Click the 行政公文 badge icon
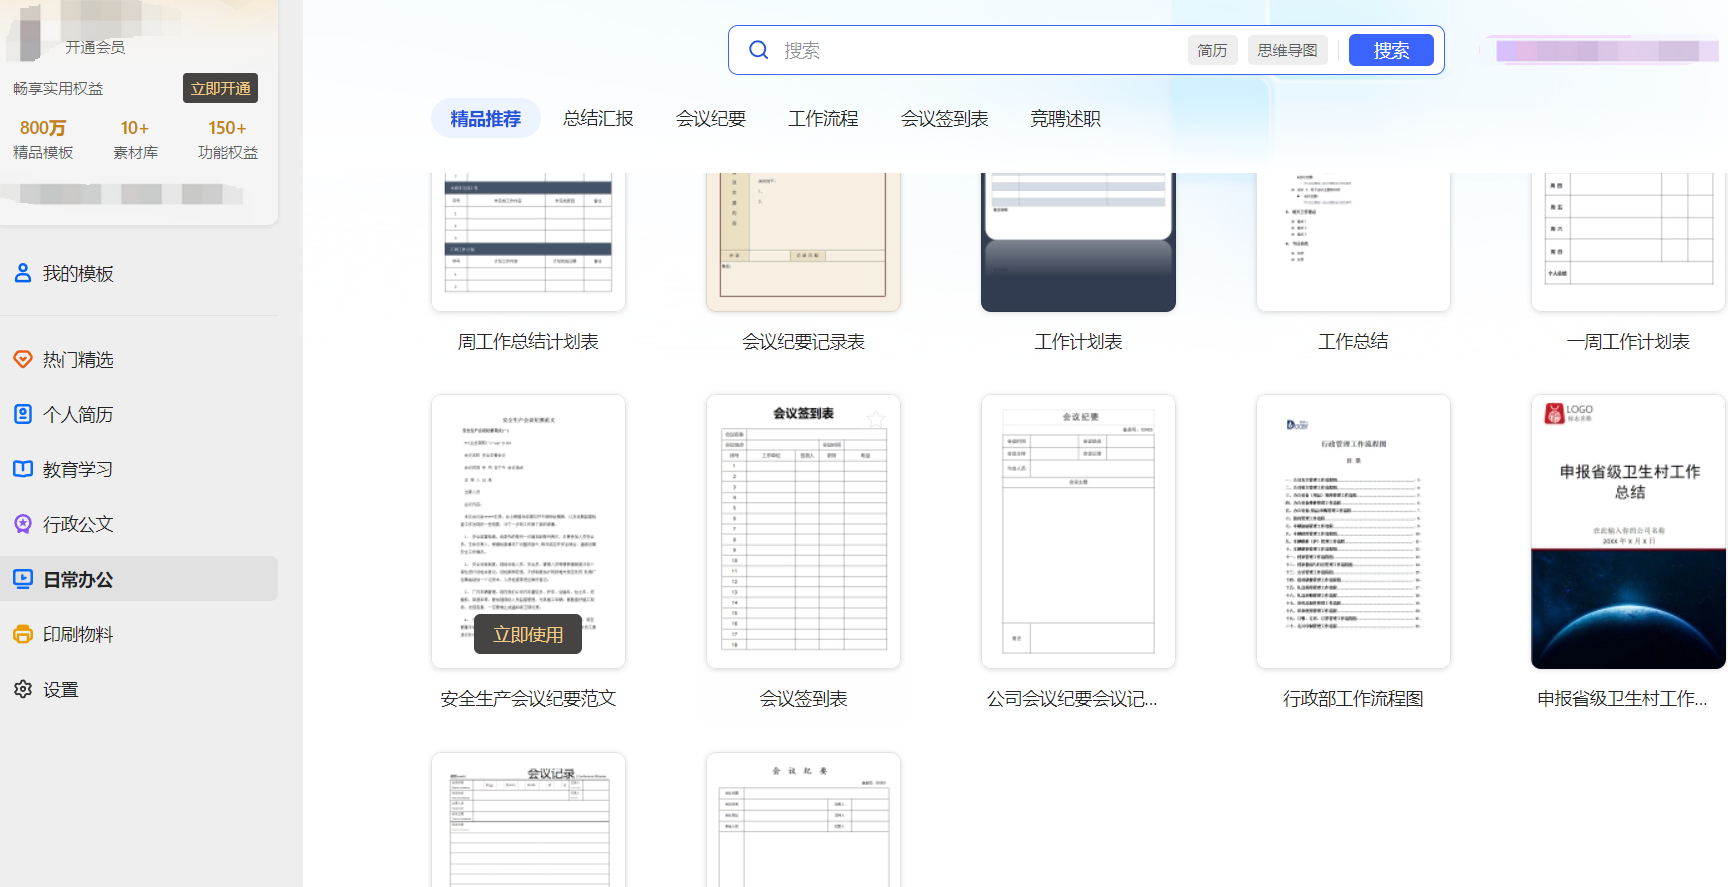Viewport: 1728px width, 887px height. [23, 524]
